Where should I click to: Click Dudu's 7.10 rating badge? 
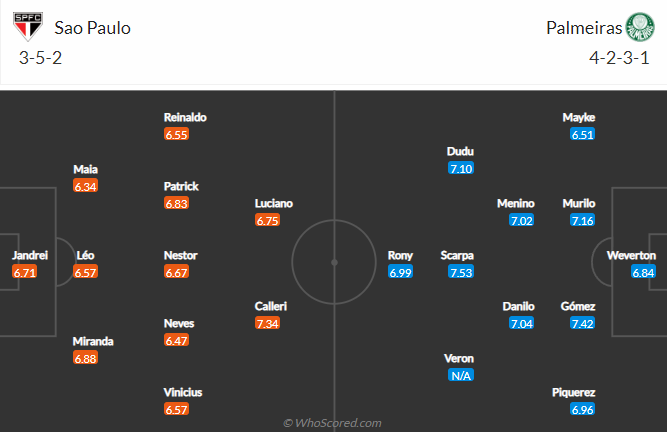coord(461,168)
